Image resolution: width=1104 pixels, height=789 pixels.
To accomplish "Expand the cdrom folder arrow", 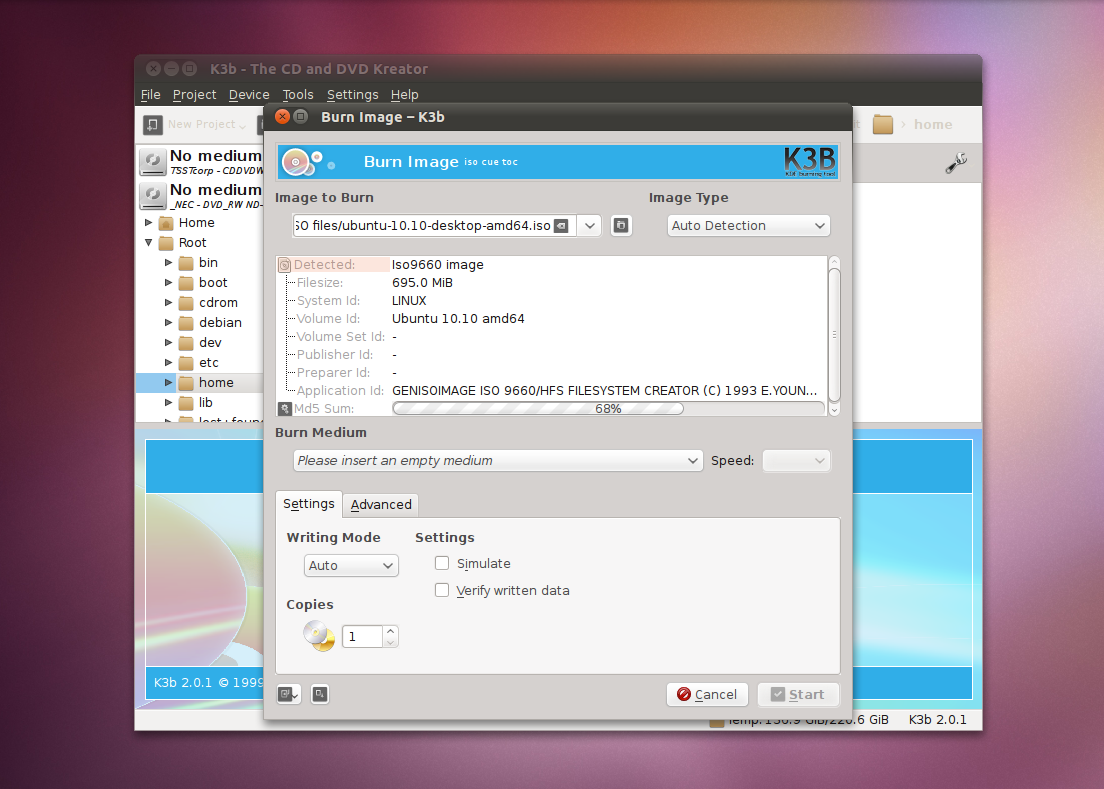I will click(168, 303).
